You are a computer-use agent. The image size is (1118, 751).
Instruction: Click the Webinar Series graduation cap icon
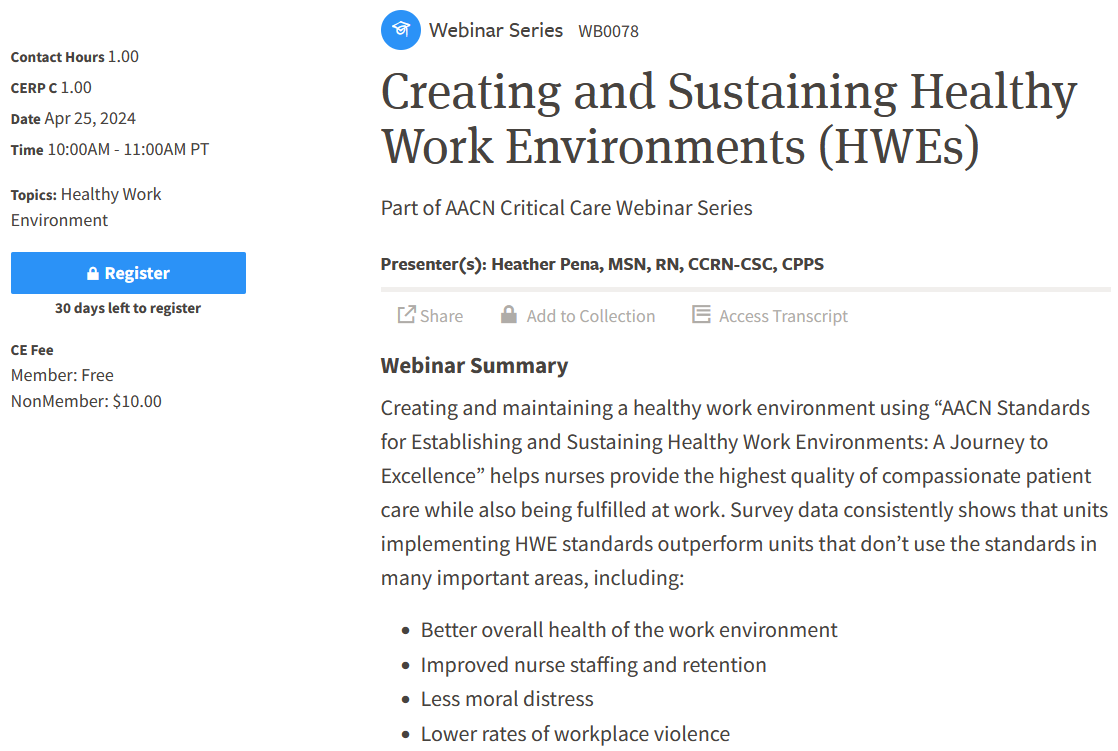[400, 29]
